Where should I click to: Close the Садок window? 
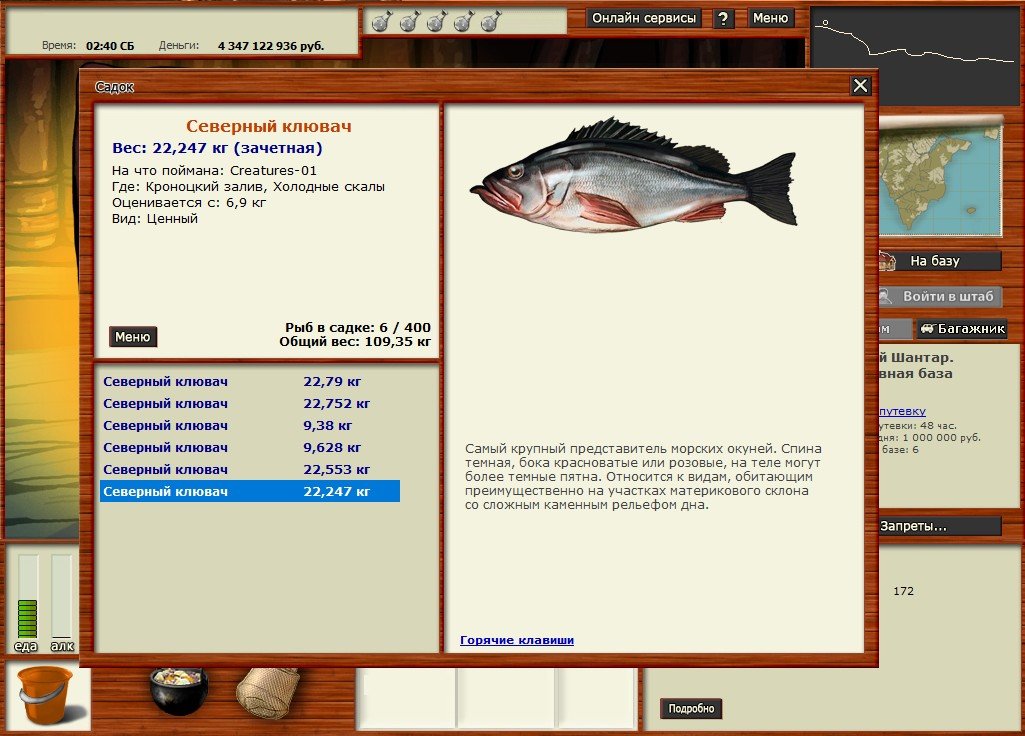(x=860, y=86)
